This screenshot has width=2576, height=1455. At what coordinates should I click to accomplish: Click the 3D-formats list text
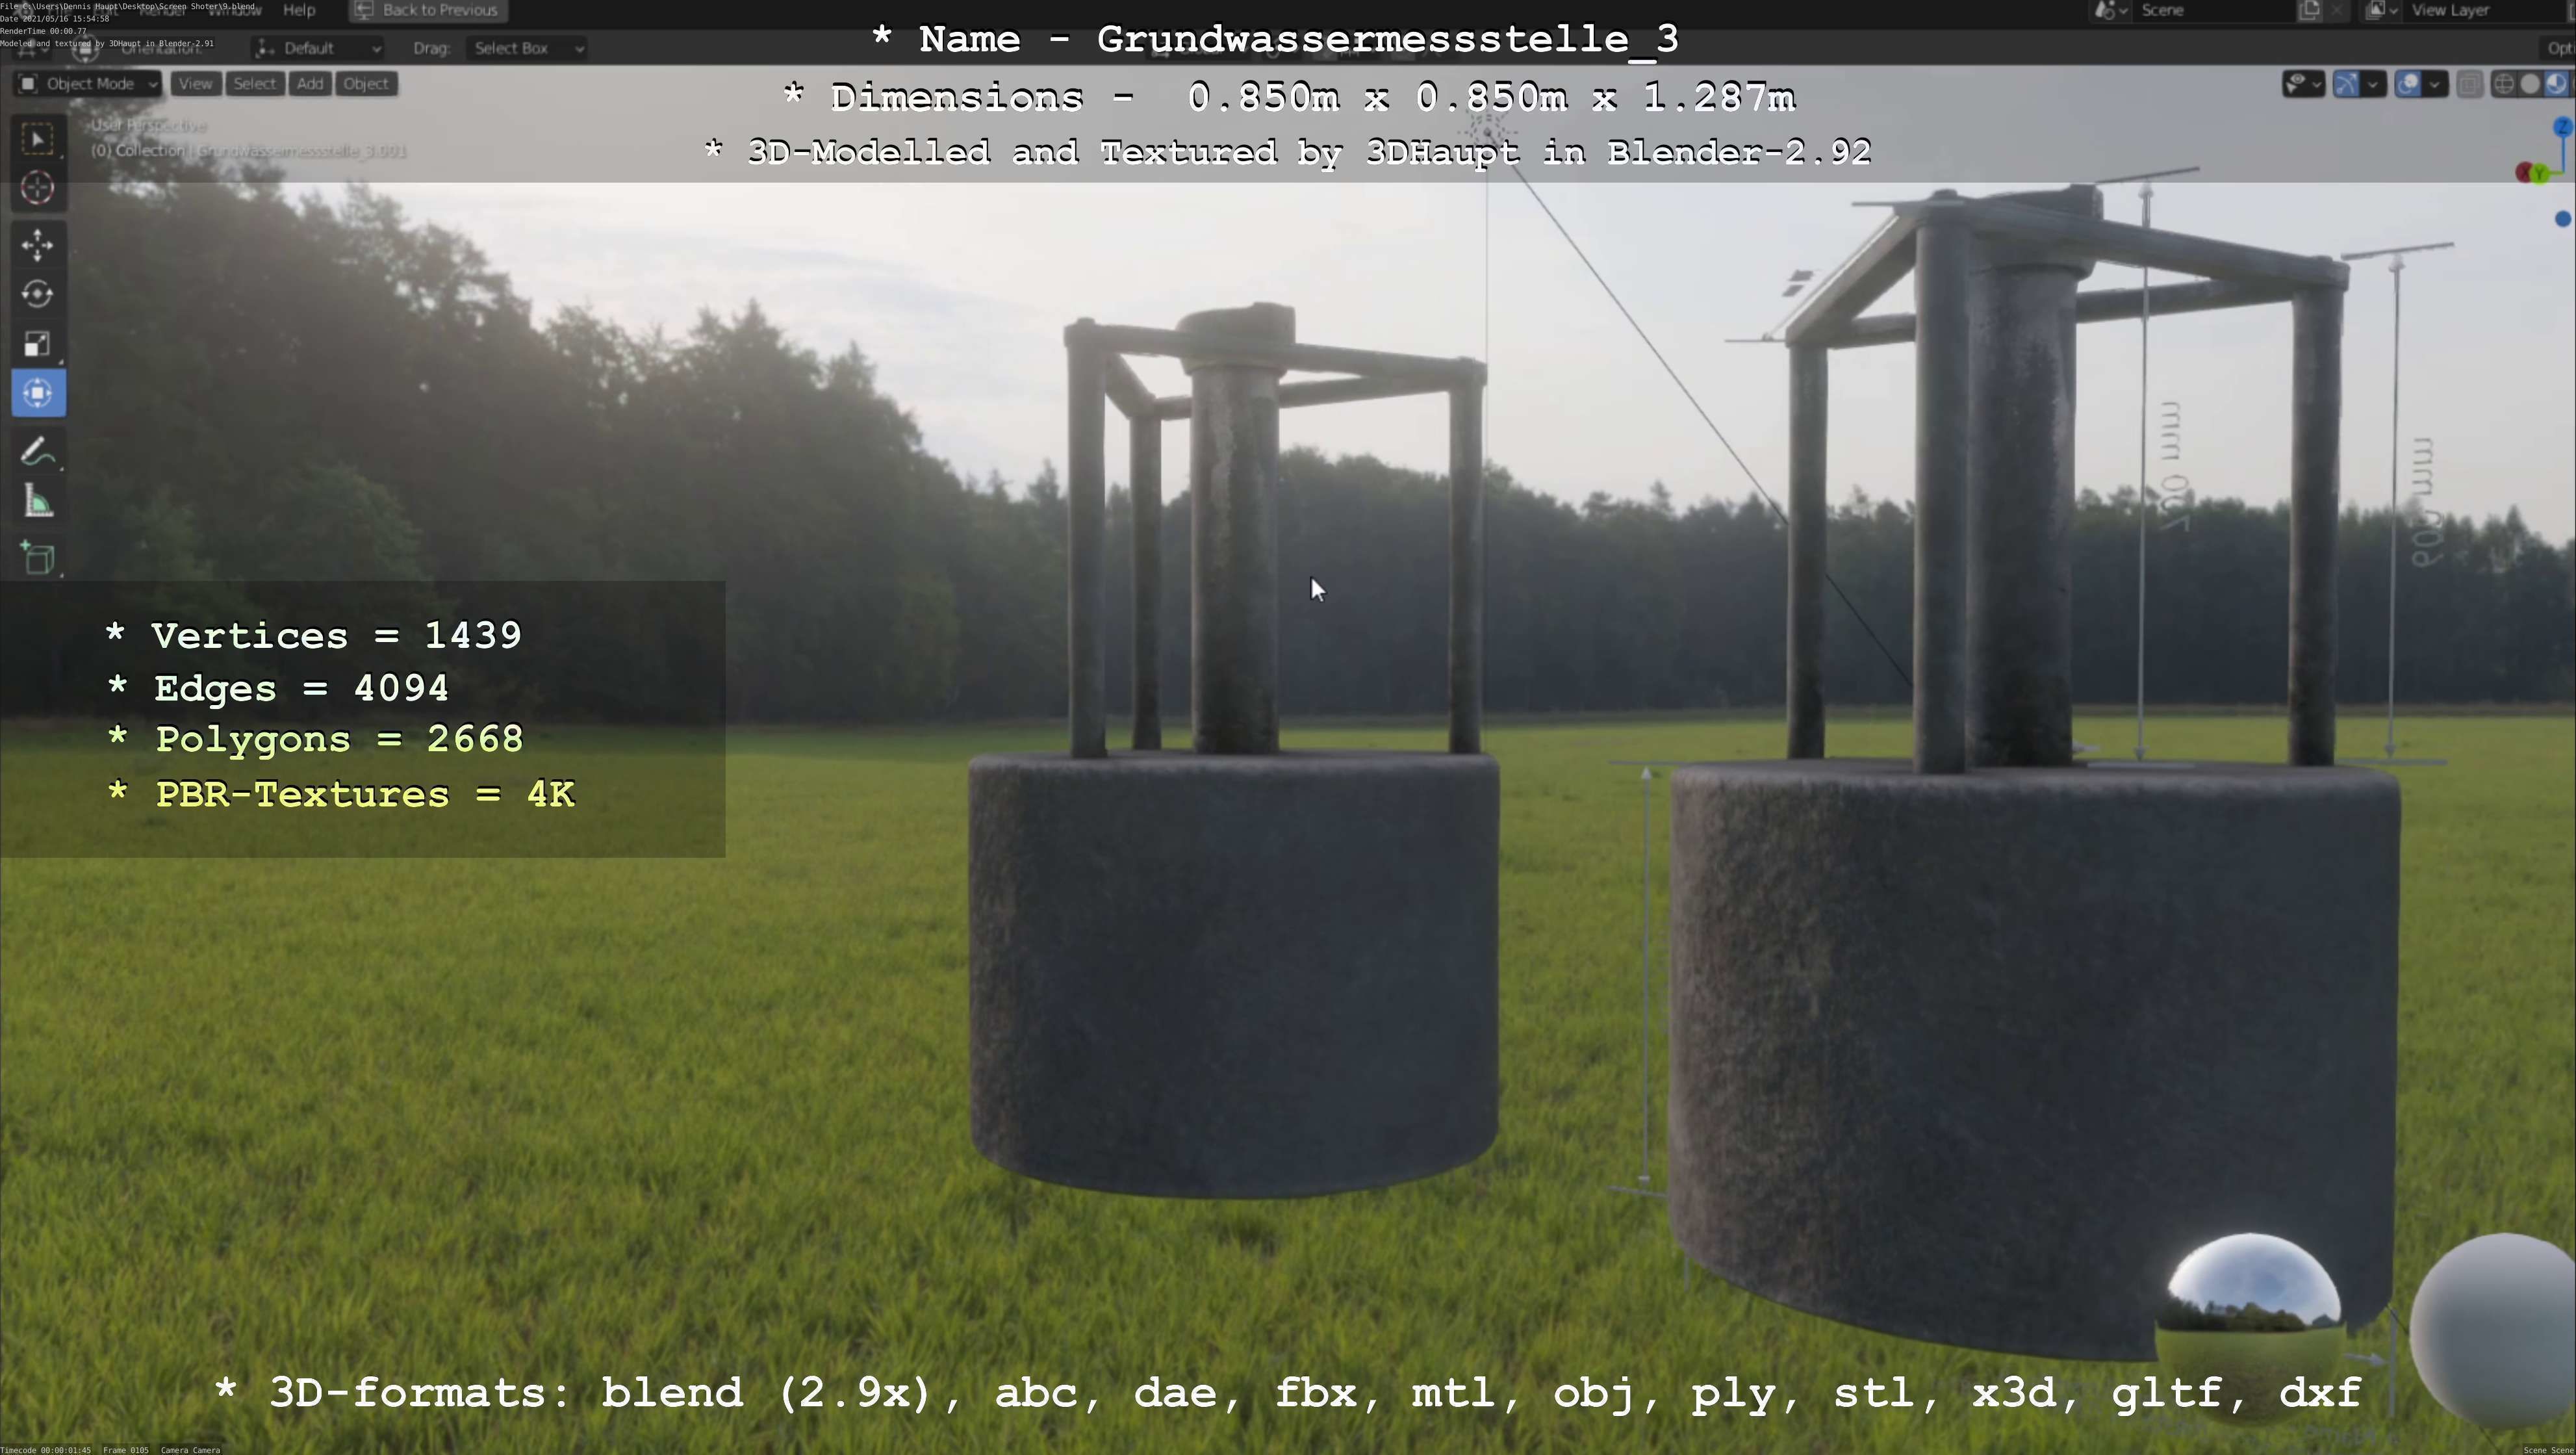1288,1394
